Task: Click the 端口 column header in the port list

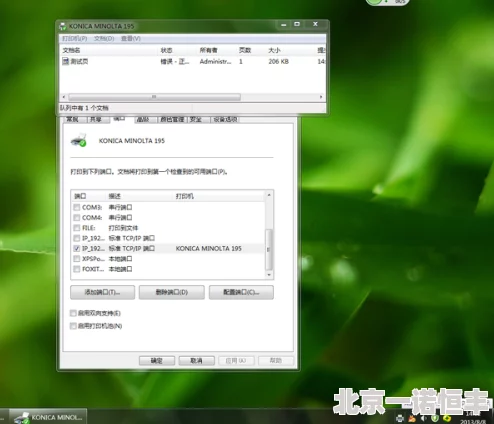Action: tap(89, 196)
